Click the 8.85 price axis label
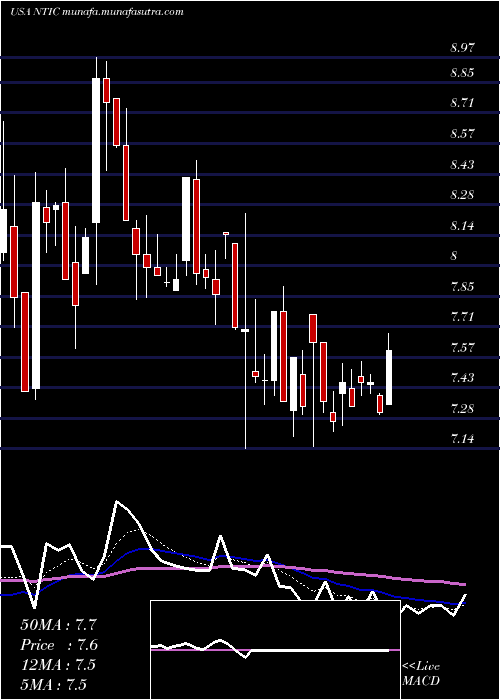Viewport: 500px width, 700px height. coord(463,73)
